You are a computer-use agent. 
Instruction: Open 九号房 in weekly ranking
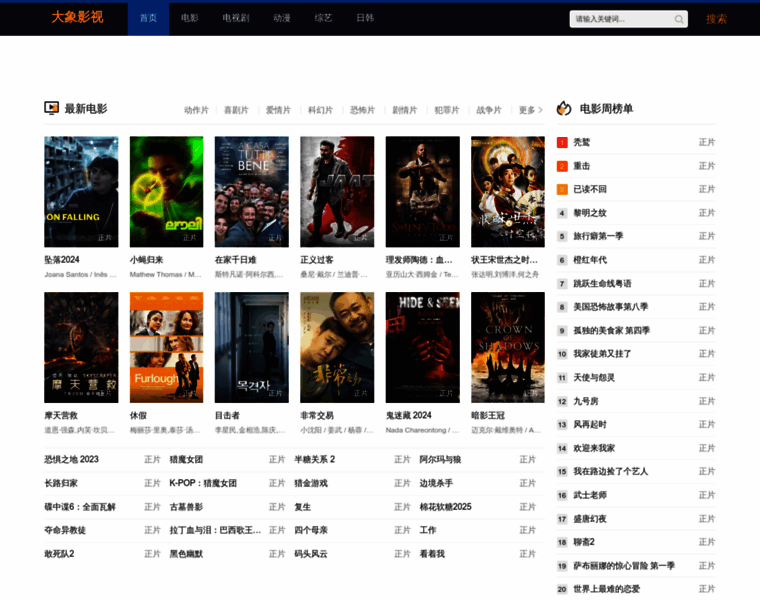tap(586, 402)
